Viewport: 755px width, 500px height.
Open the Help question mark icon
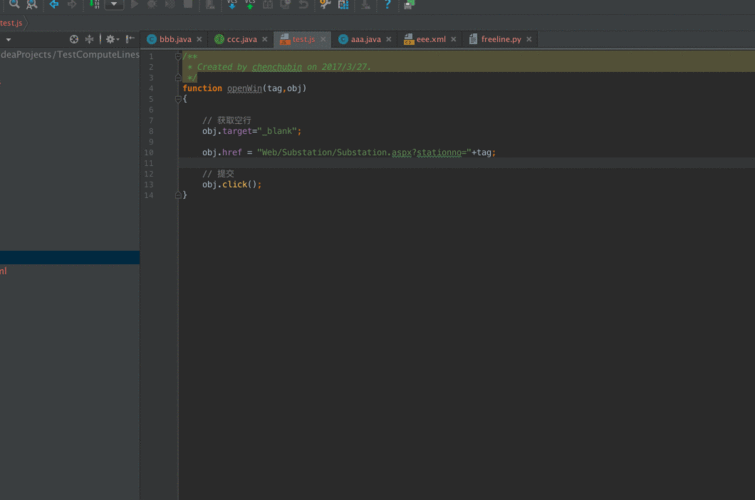click(388, 5)
